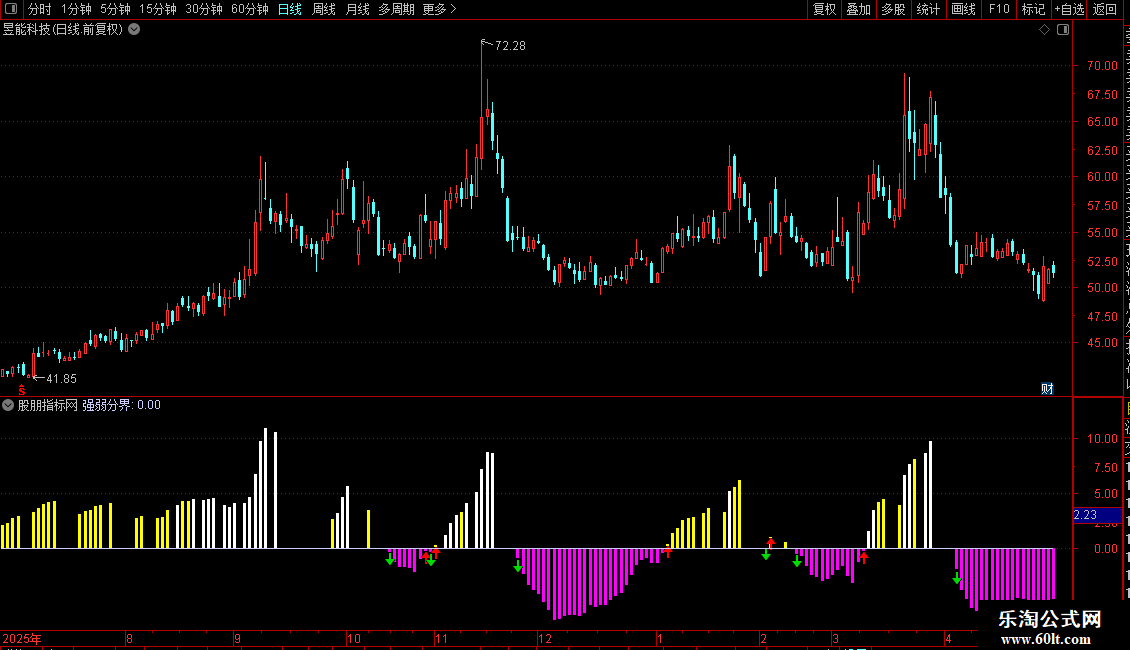
Task: Click the 标记 mark button
Action: pyautogui.click(x=1033, y=9)
